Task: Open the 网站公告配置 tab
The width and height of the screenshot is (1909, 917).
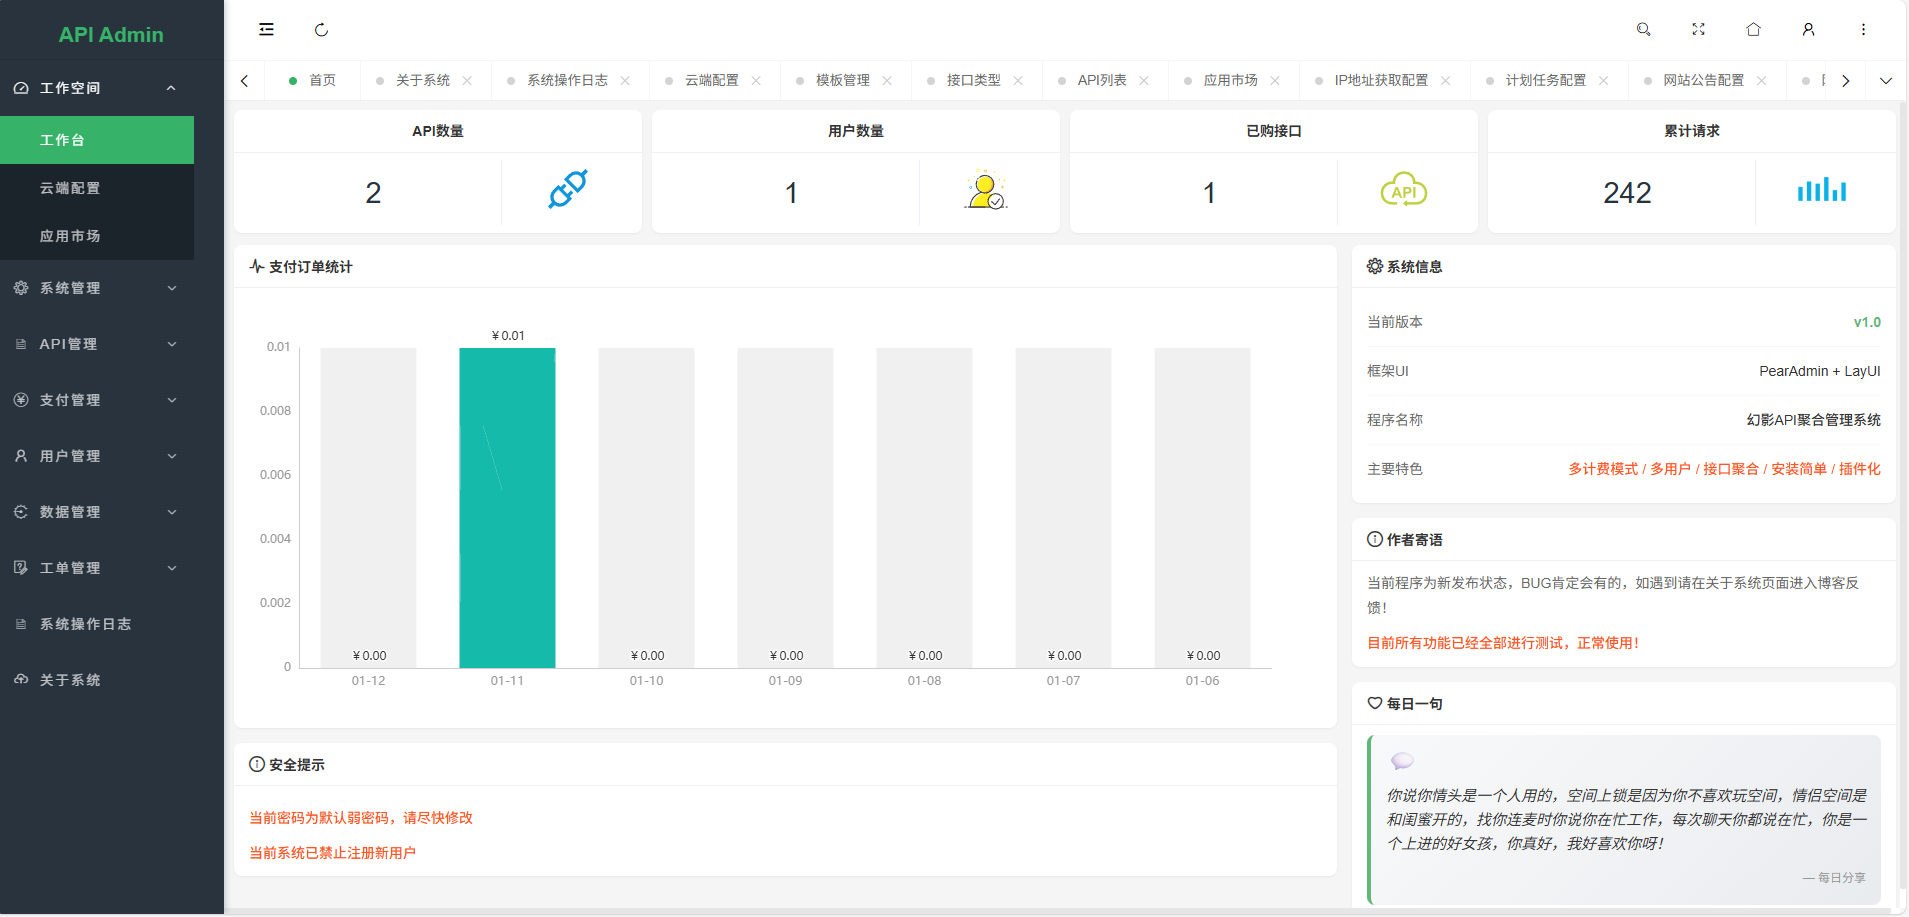Action: 1704,79
